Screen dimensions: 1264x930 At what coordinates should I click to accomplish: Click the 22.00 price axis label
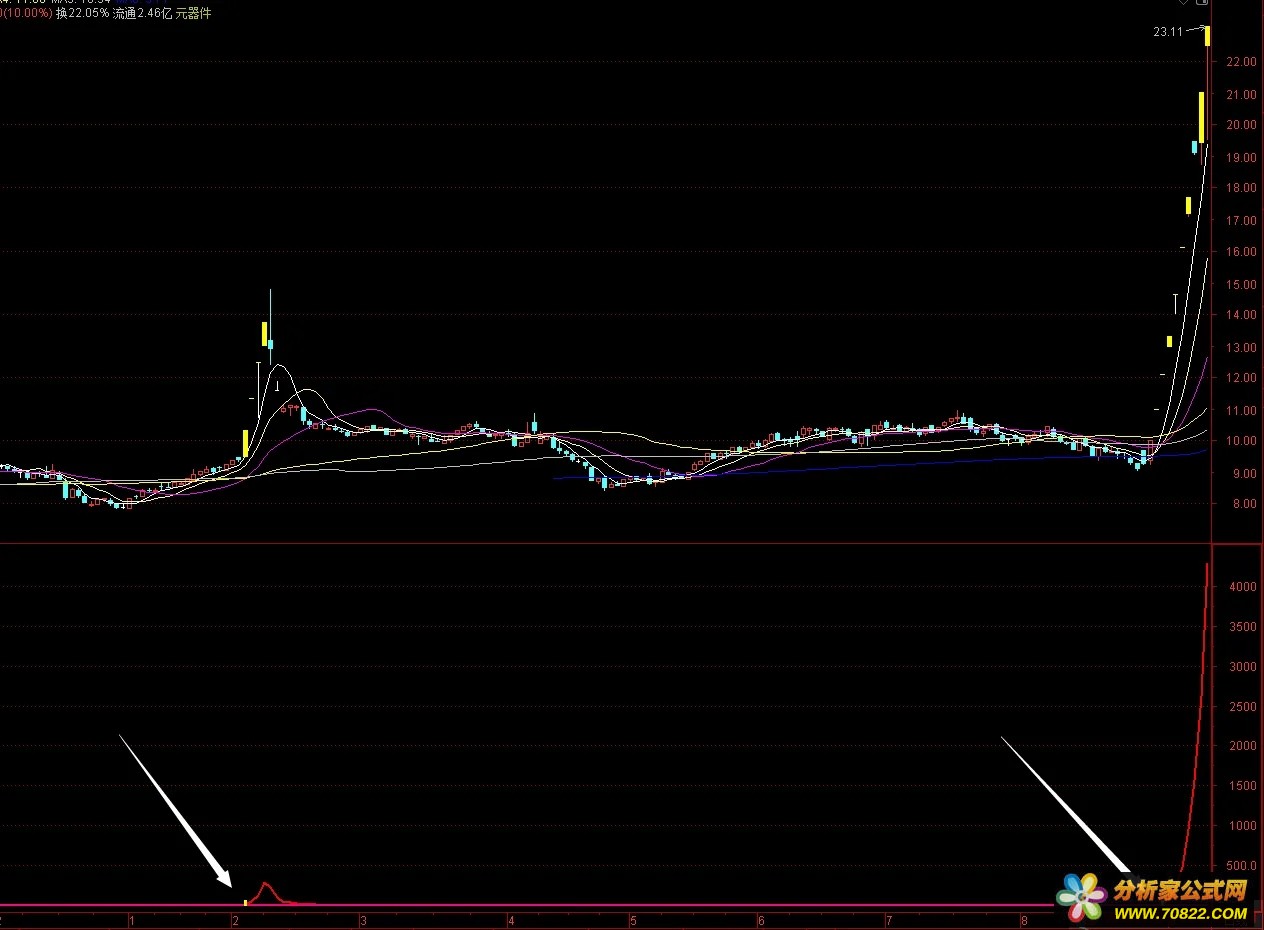tap(1241, 62)
